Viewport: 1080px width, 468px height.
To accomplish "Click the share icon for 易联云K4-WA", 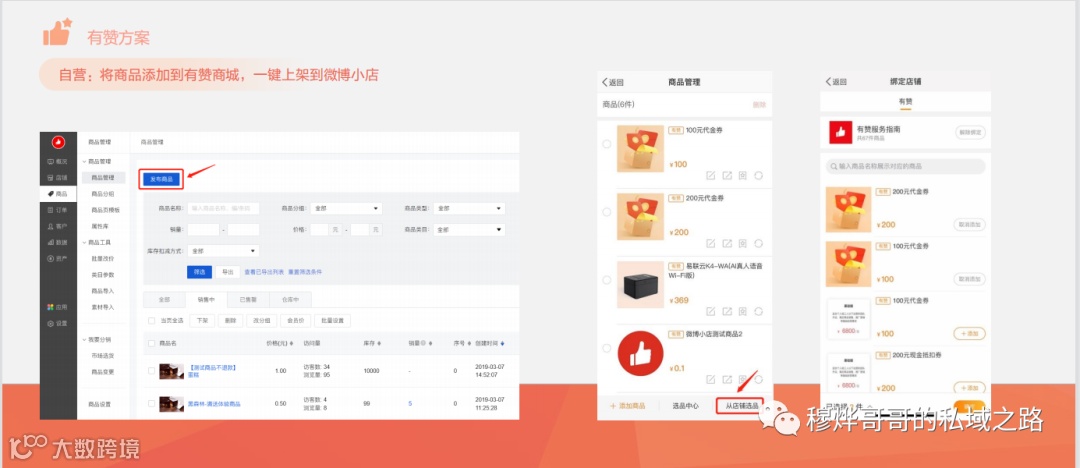I will 727,311.
